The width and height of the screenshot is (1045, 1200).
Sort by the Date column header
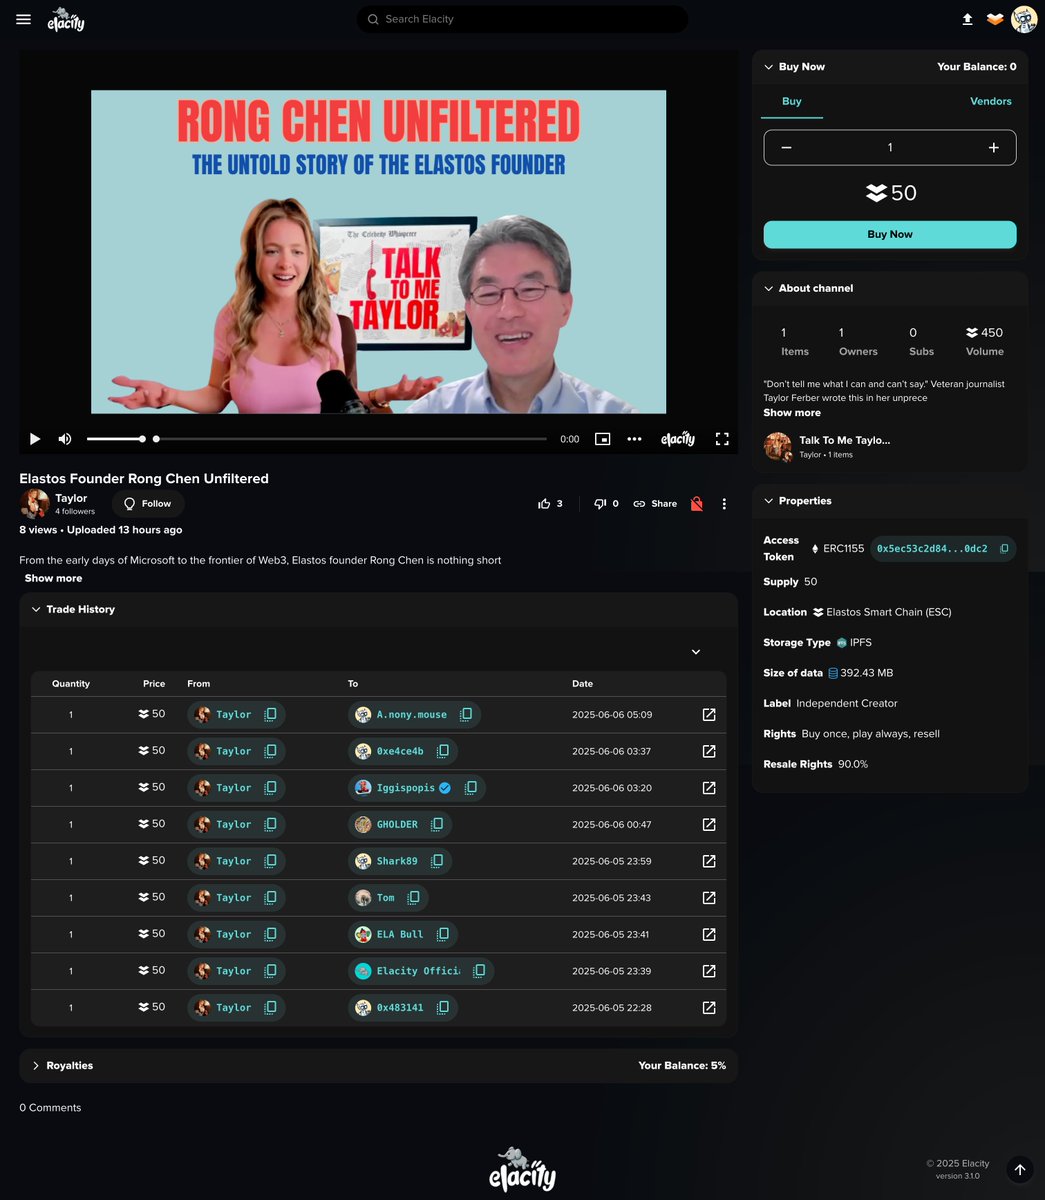(582, 684)
